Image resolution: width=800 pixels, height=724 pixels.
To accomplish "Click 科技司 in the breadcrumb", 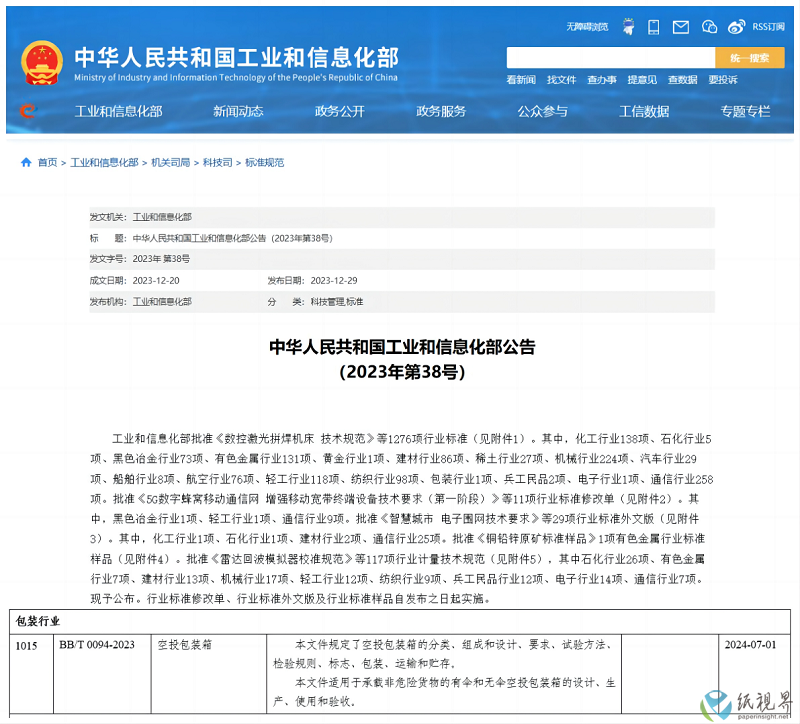I will [x=217, y=163].
